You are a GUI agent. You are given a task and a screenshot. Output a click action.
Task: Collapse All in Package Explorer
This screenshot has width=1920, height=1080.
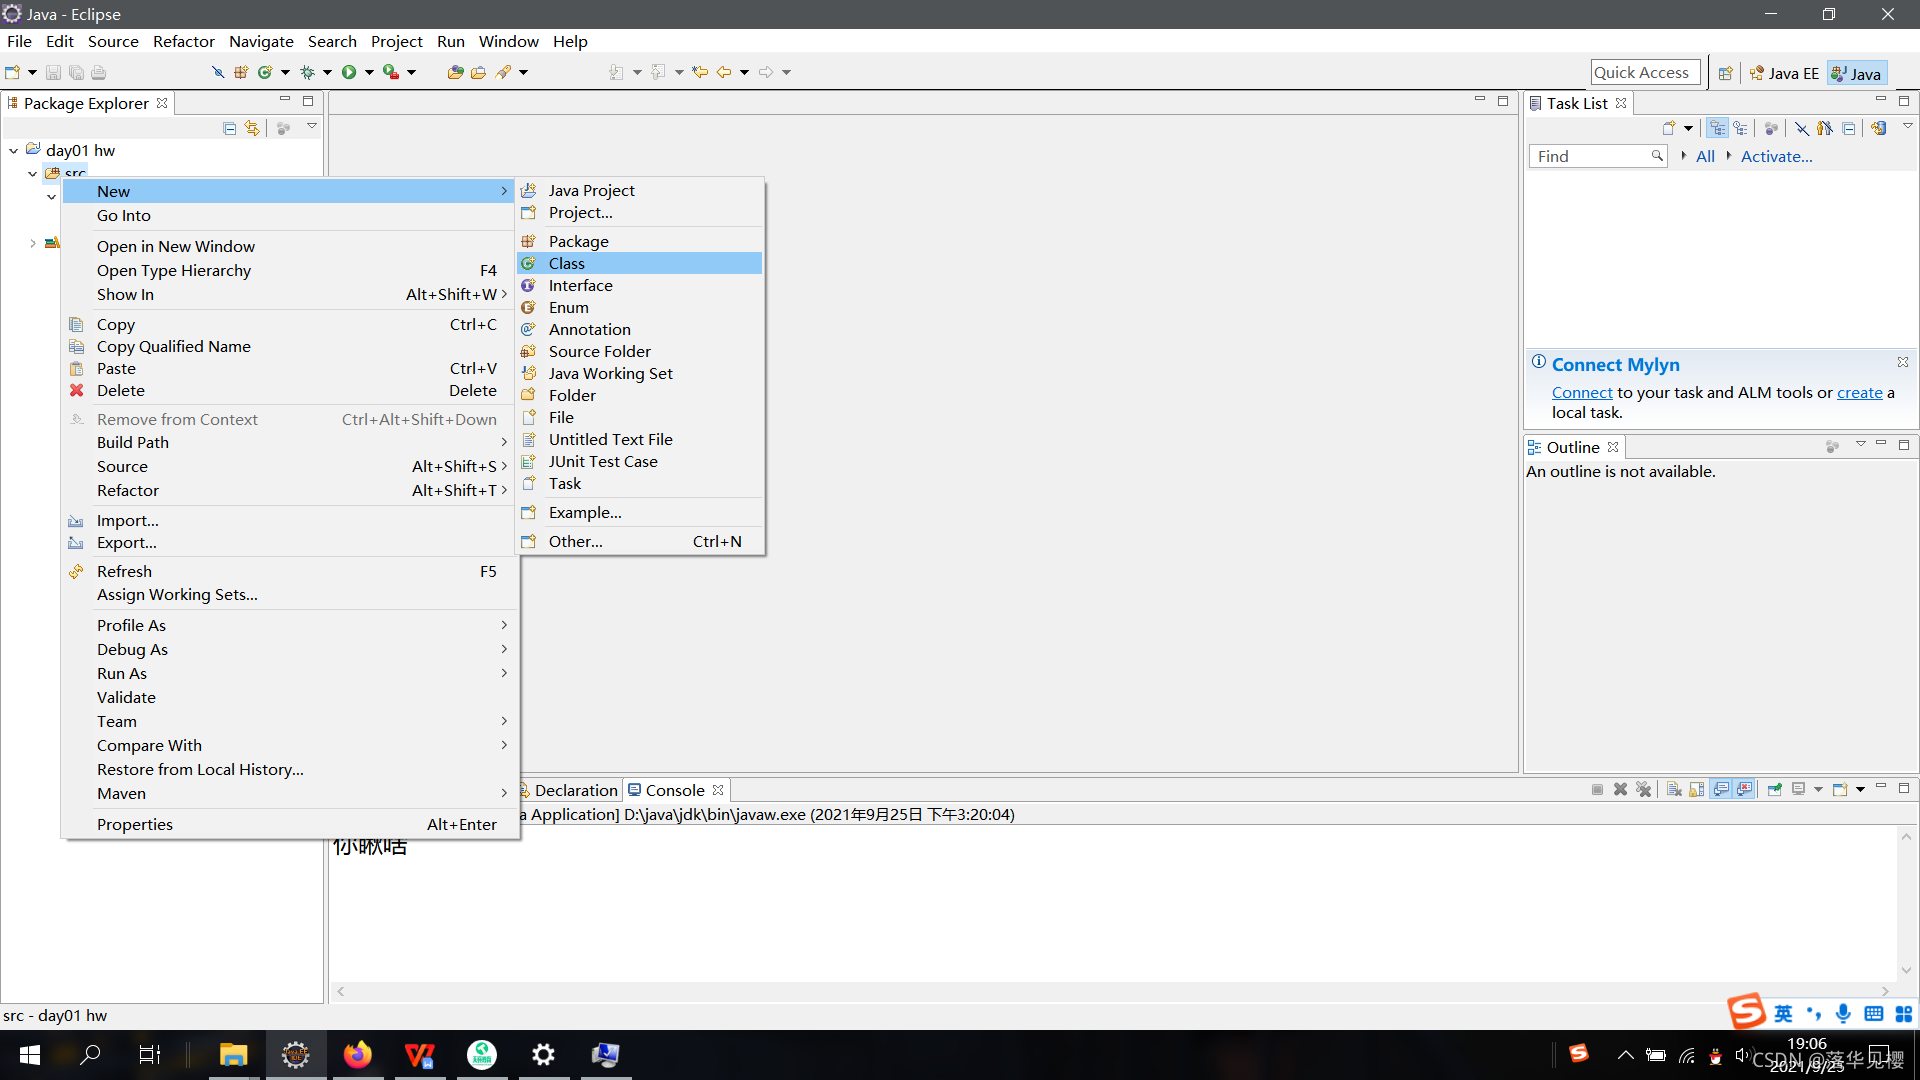[229, 128]
